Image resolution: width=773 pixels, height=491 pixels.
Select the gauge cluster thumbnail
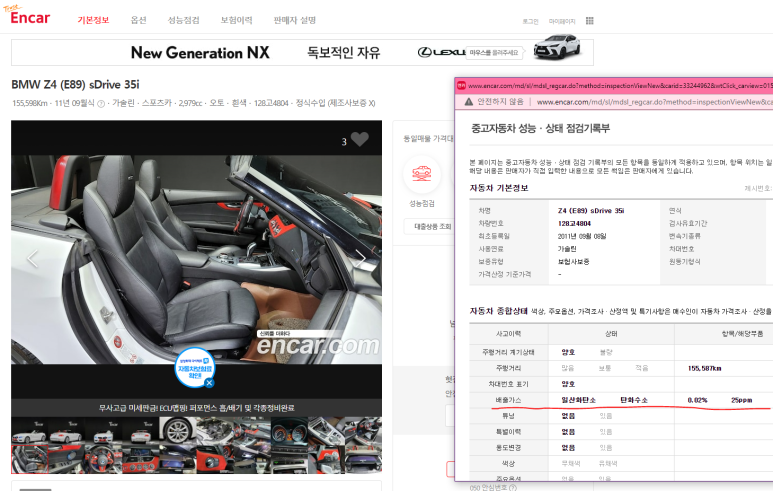[289, 430]
